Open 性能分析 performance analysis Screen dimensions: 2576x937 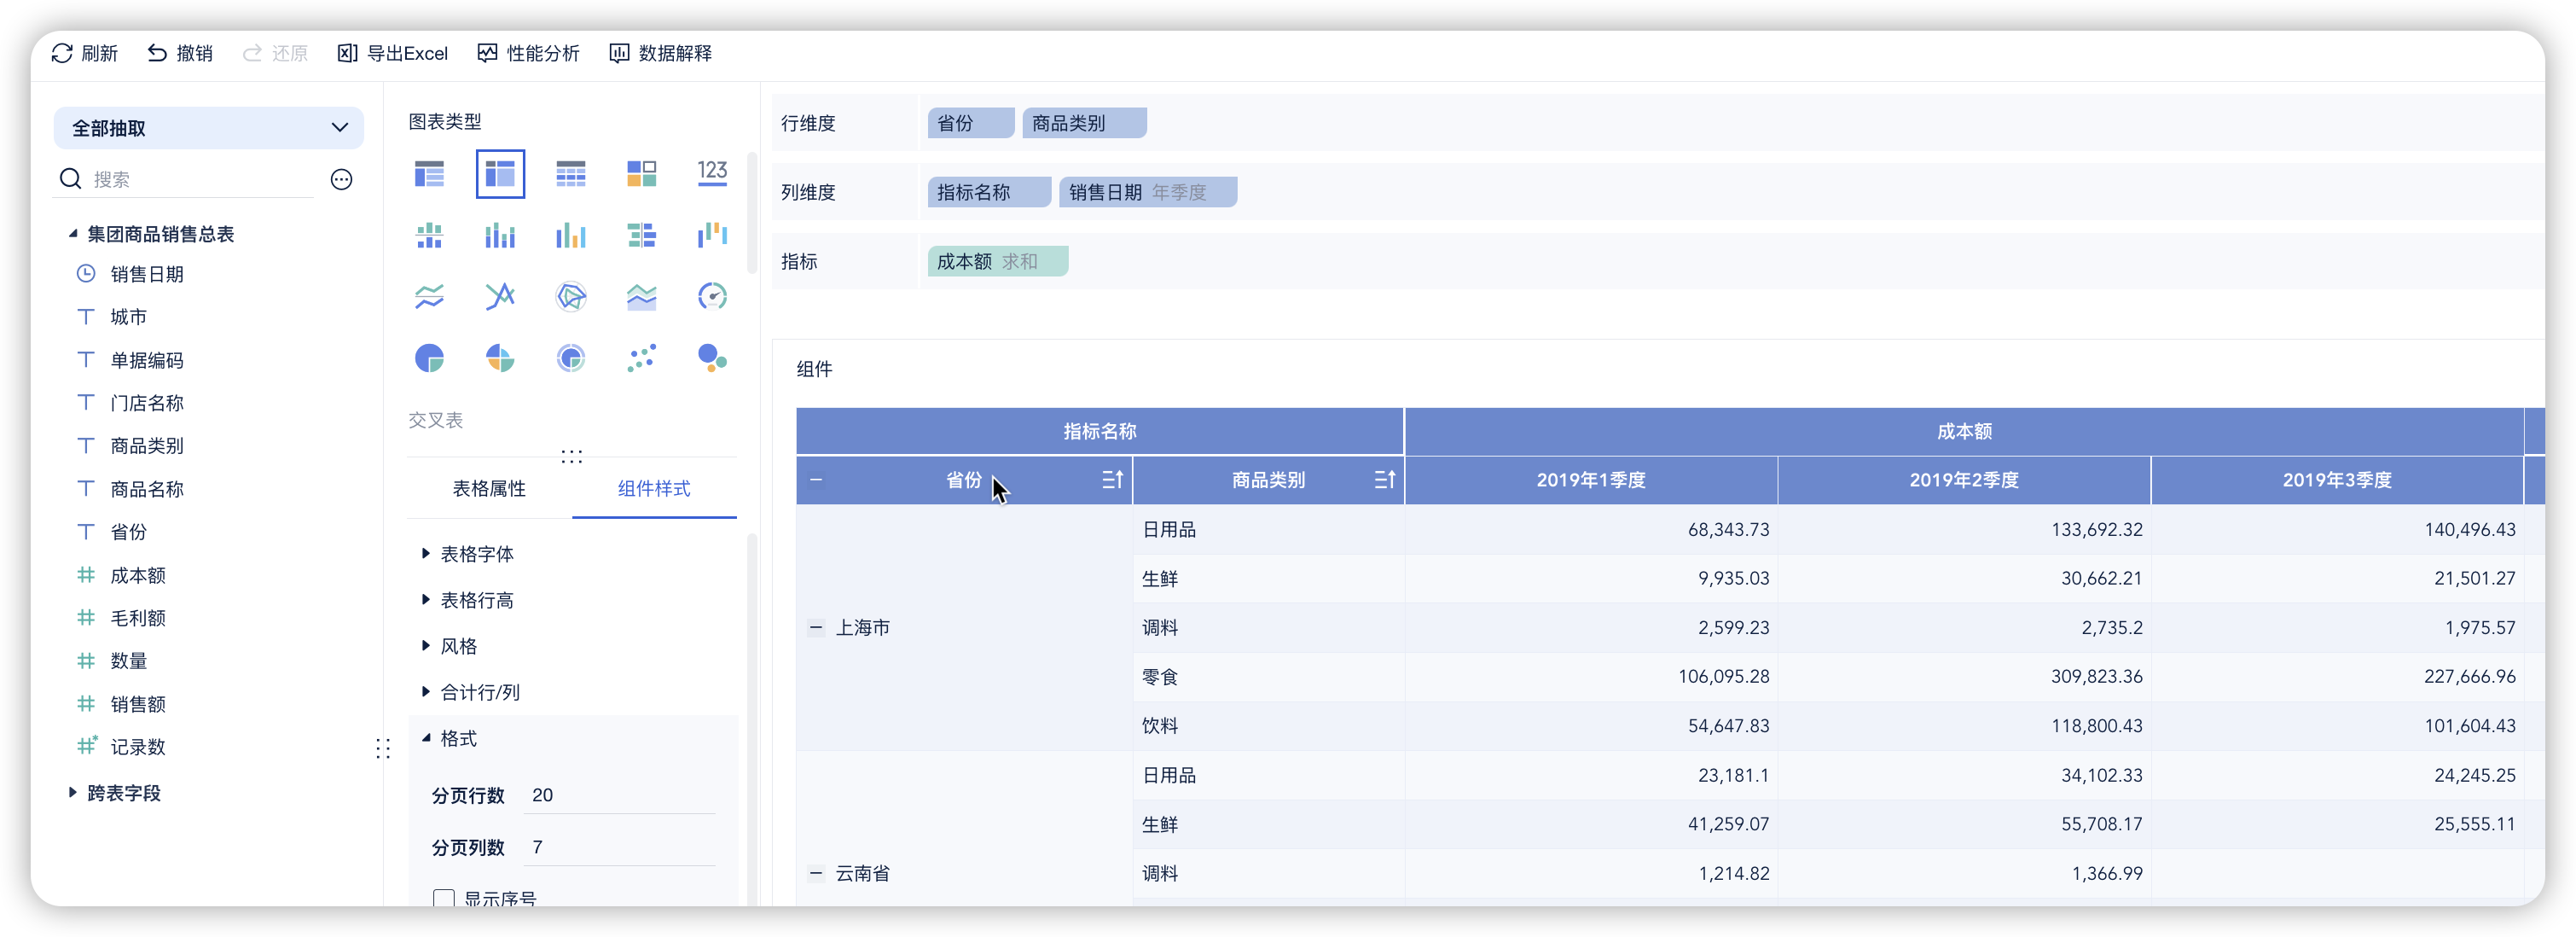529,53
